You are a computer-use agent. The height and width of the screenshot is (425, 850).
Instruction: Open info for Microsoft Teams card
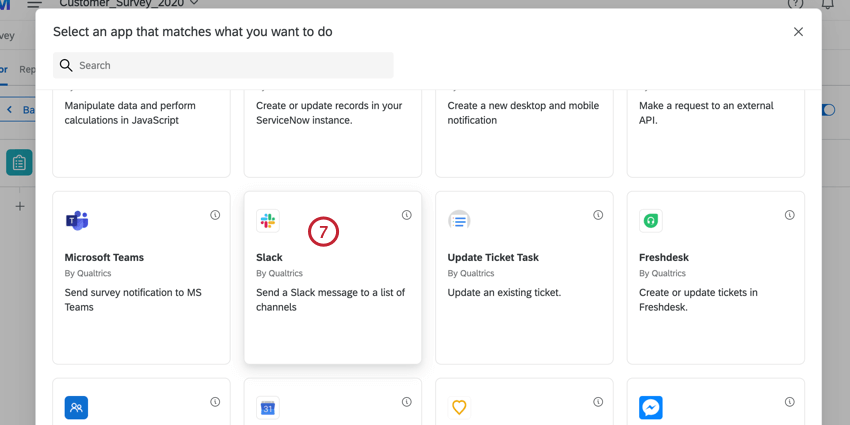point(215,215)
